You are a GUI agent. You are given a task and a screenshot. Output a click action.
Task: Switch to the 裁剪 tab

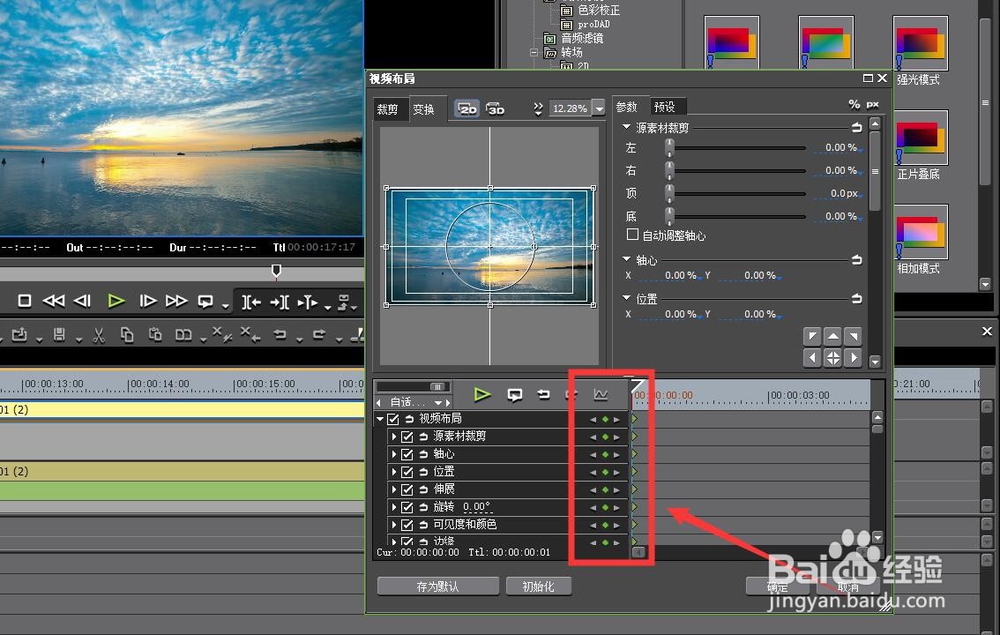pos(388,109)
